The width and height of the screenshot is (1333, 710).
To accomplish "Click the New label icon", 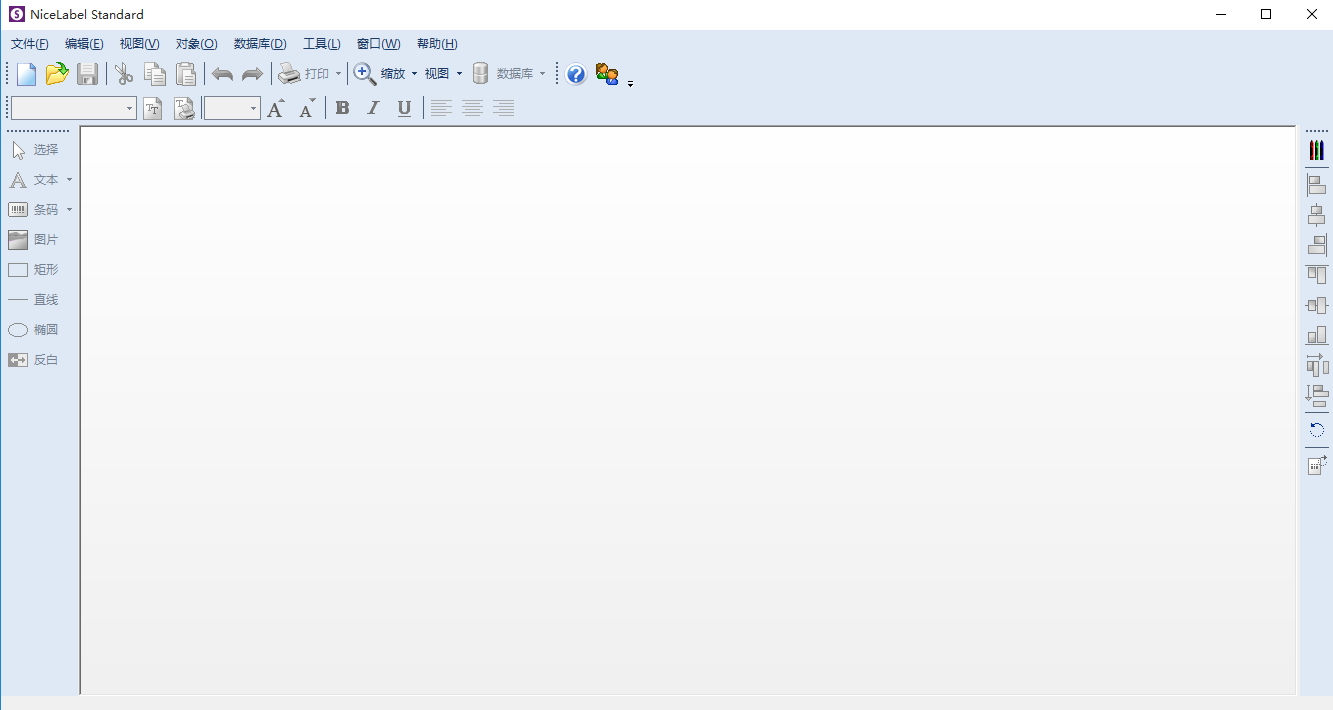I will click(x=27, y=74).
